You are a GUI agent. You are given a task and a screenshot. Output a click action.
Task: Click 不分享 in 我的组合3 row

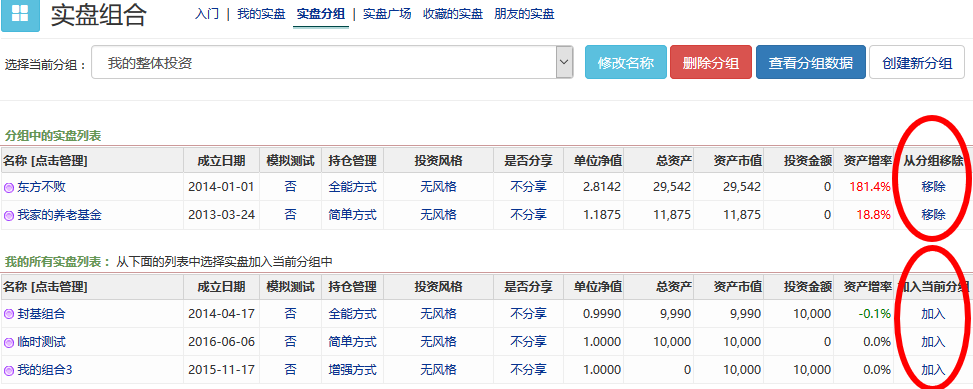click(528, 370)
